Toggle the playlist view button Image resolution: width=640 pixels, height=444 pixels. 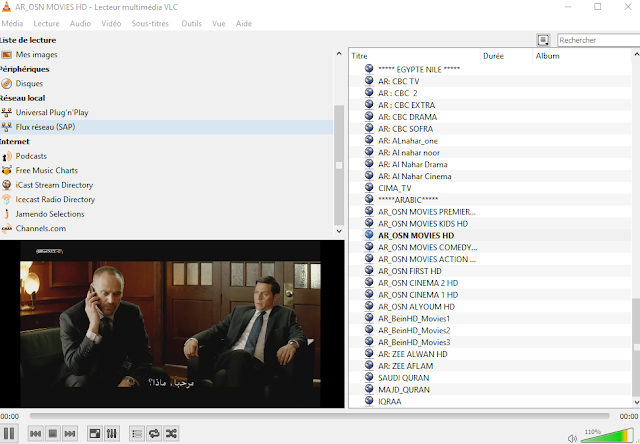pyautogui.click(x=137, y=433)
